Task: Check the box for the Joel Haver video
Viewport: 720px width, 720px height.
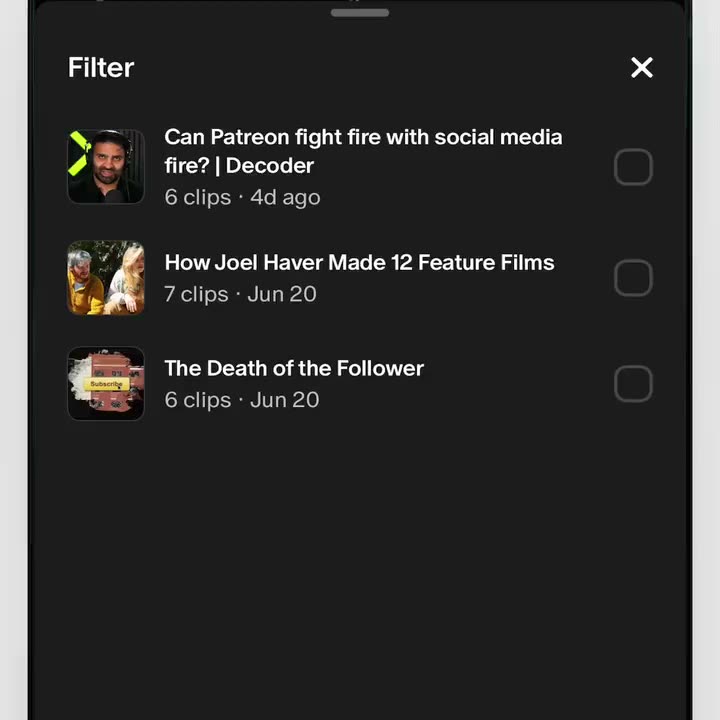Action: (633, 278)
